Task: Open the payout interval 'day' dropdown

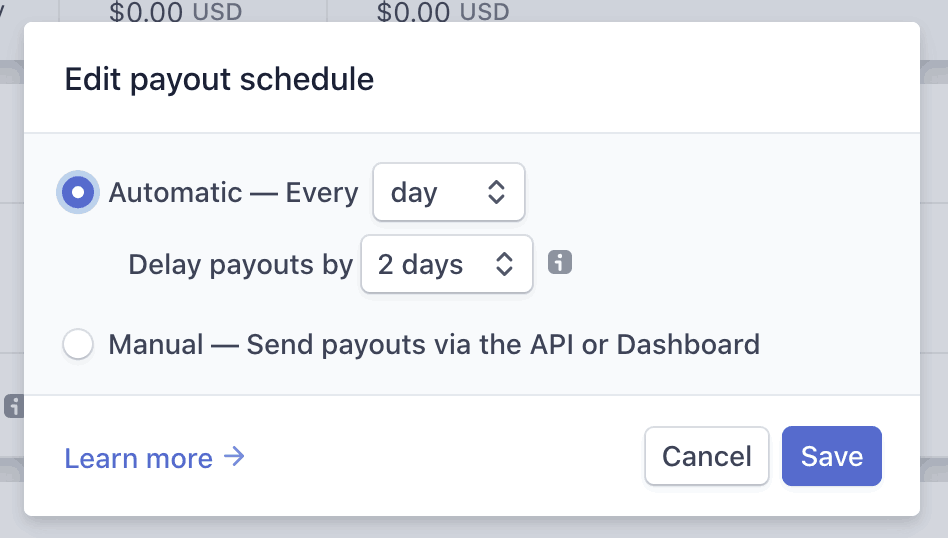Action: point(449,192)
